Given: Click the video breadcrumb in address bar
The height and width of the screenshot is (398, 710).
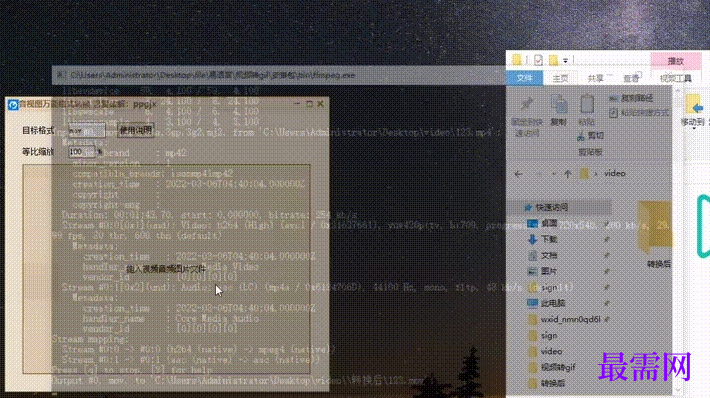Looking at the screenshot, I should [614, 173].
